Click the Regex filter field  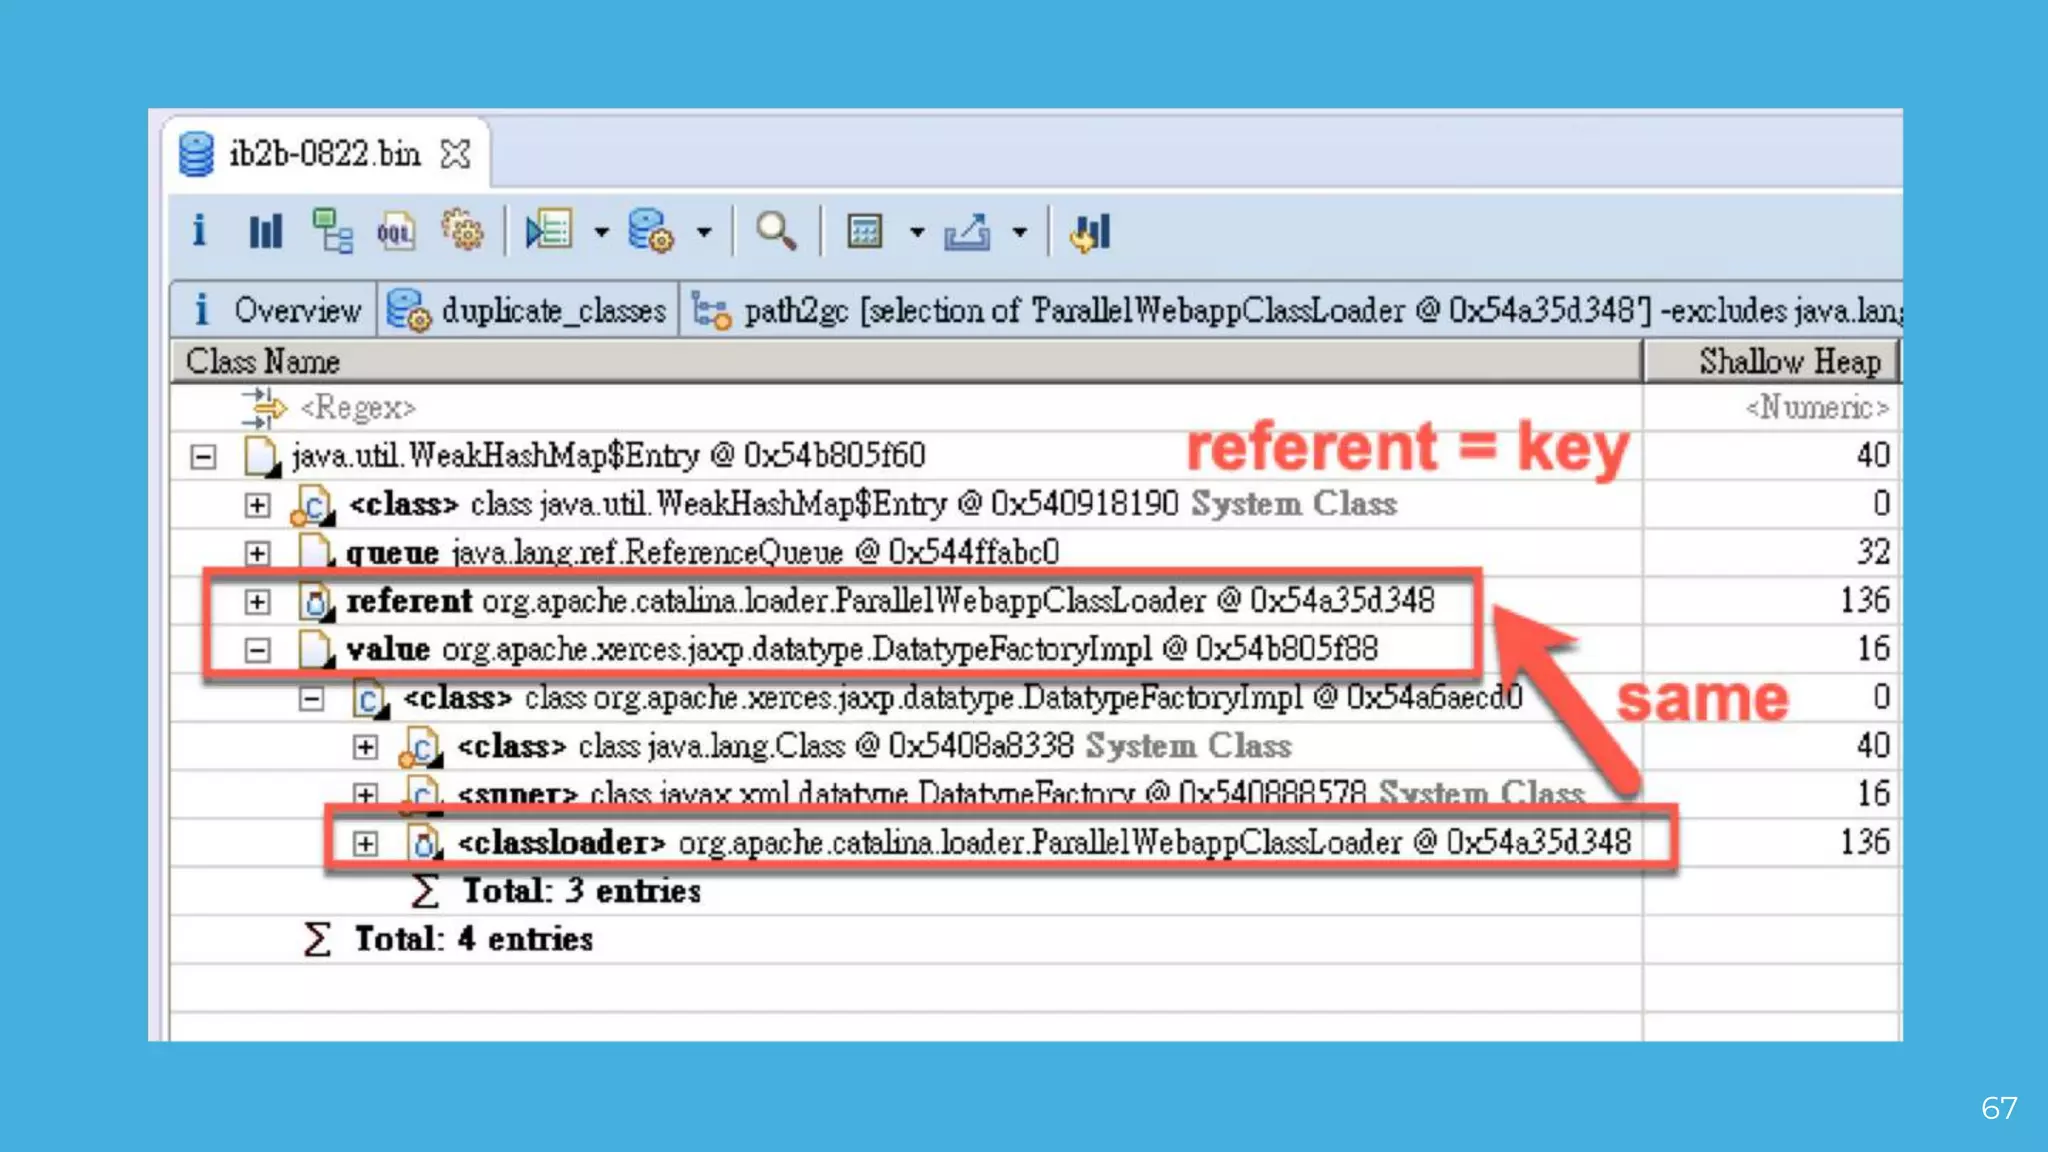tap(358, 408)
